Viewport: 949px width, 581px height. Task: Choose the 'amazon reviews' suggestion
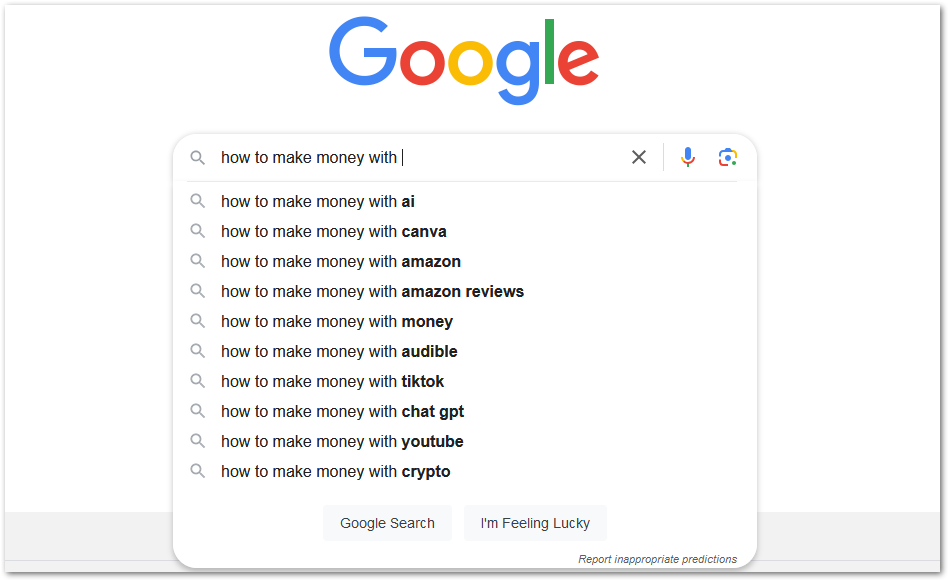[372, 291]
